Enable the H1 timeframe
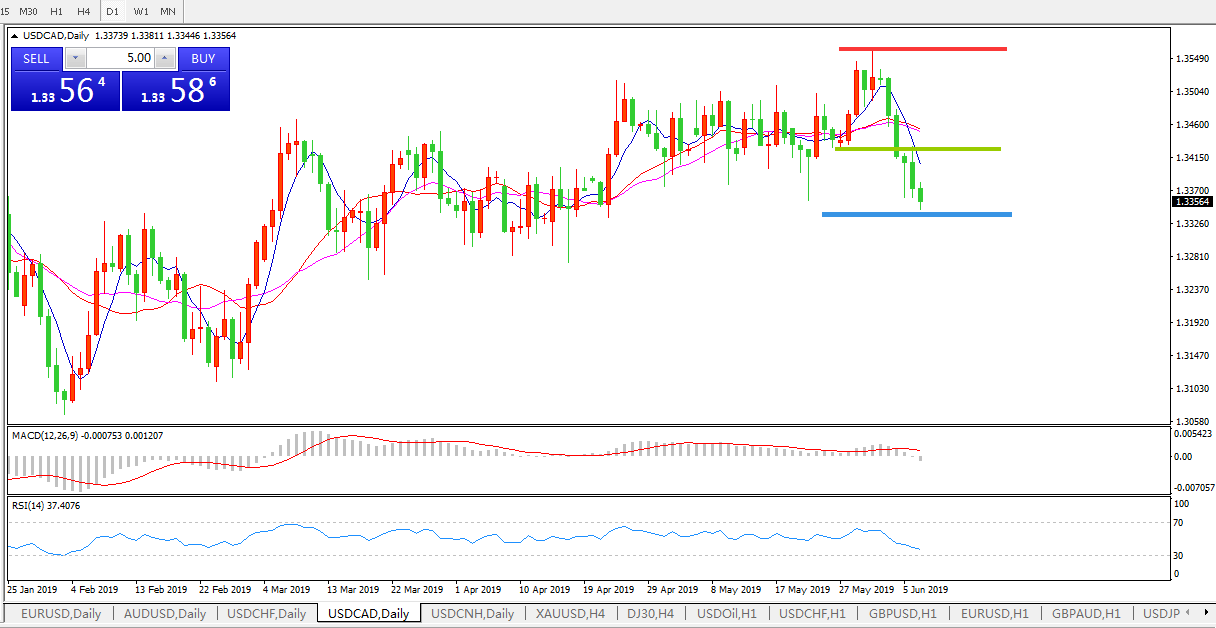 (56, 11)
